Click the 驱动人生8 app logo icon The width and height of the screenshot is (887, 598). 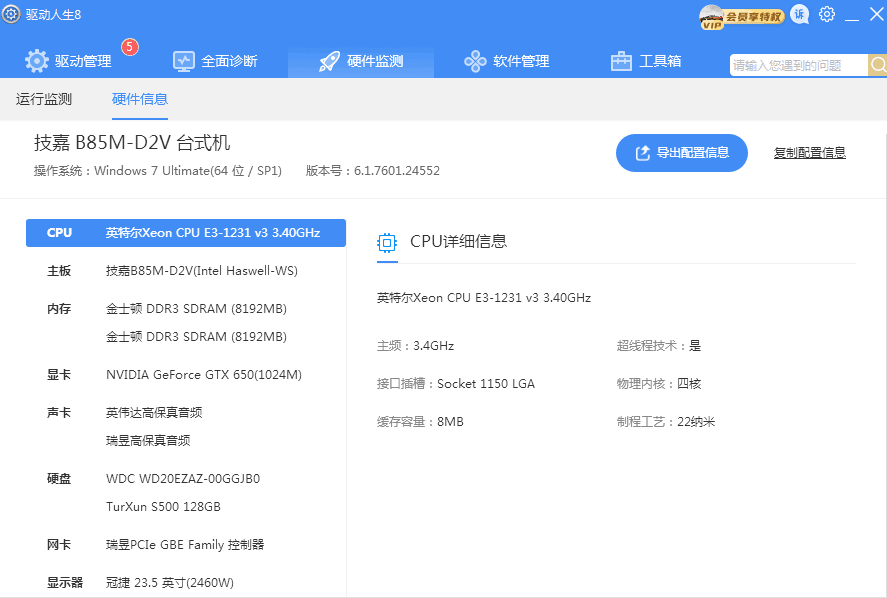(11, 14)
